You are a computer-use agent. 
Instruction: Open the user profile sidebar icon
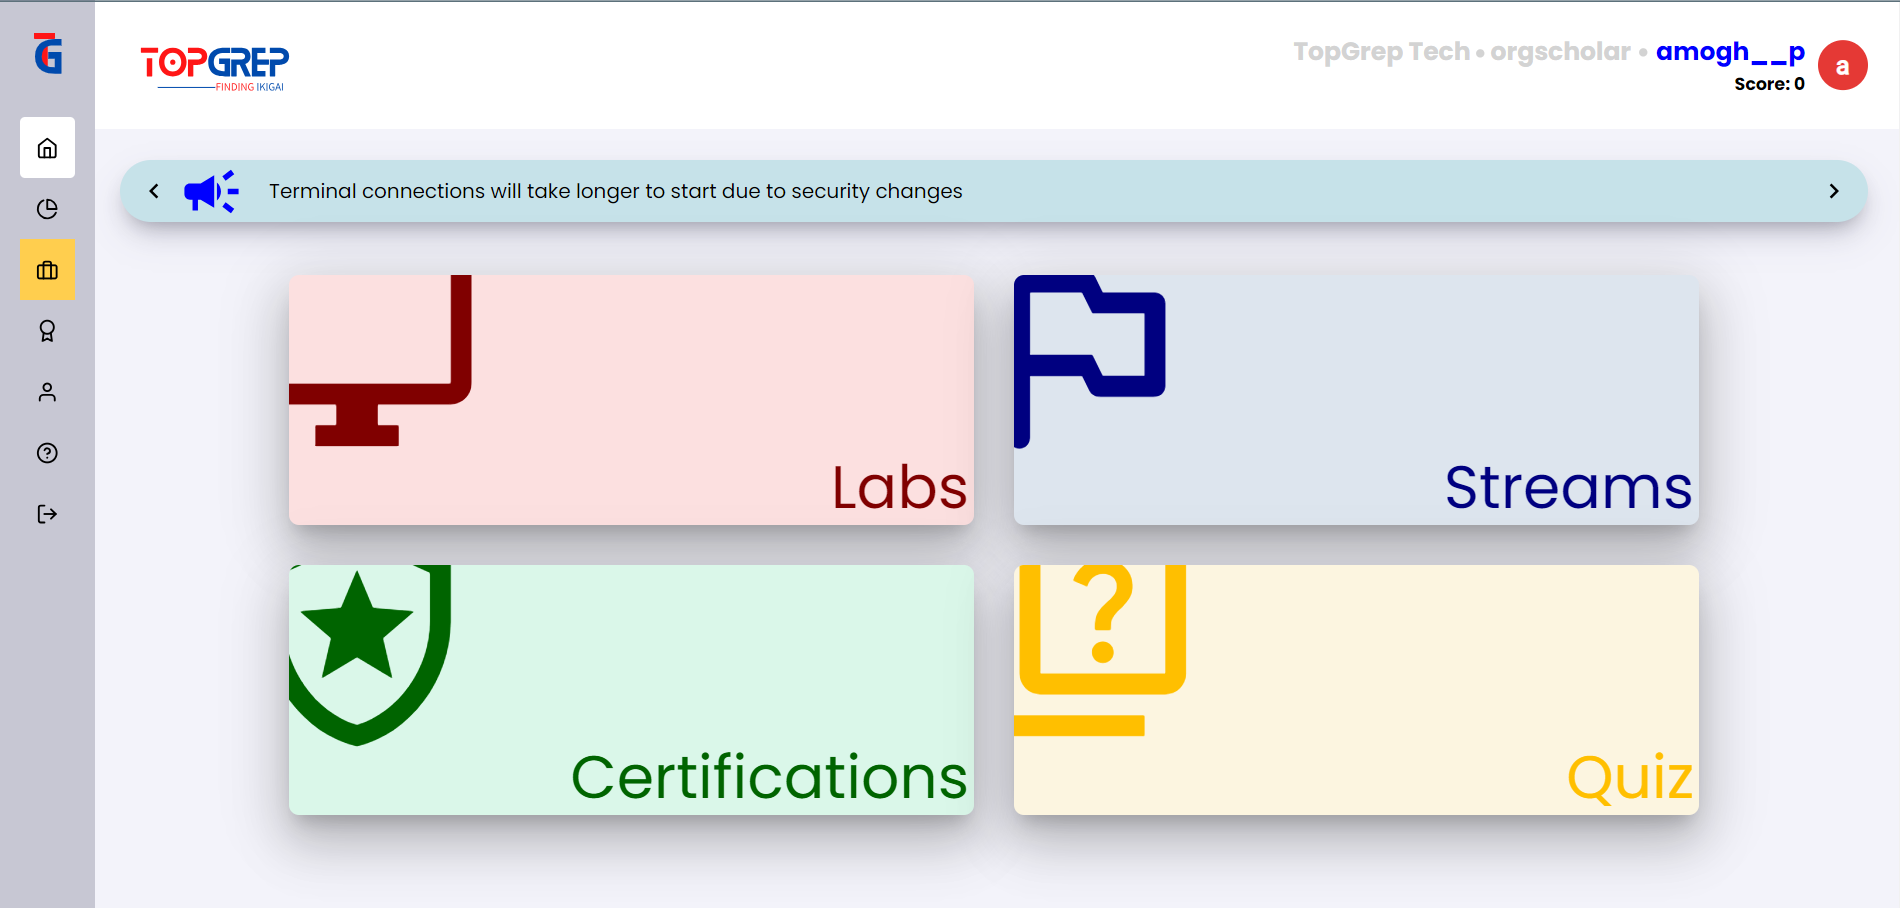(x=47, y=392)
